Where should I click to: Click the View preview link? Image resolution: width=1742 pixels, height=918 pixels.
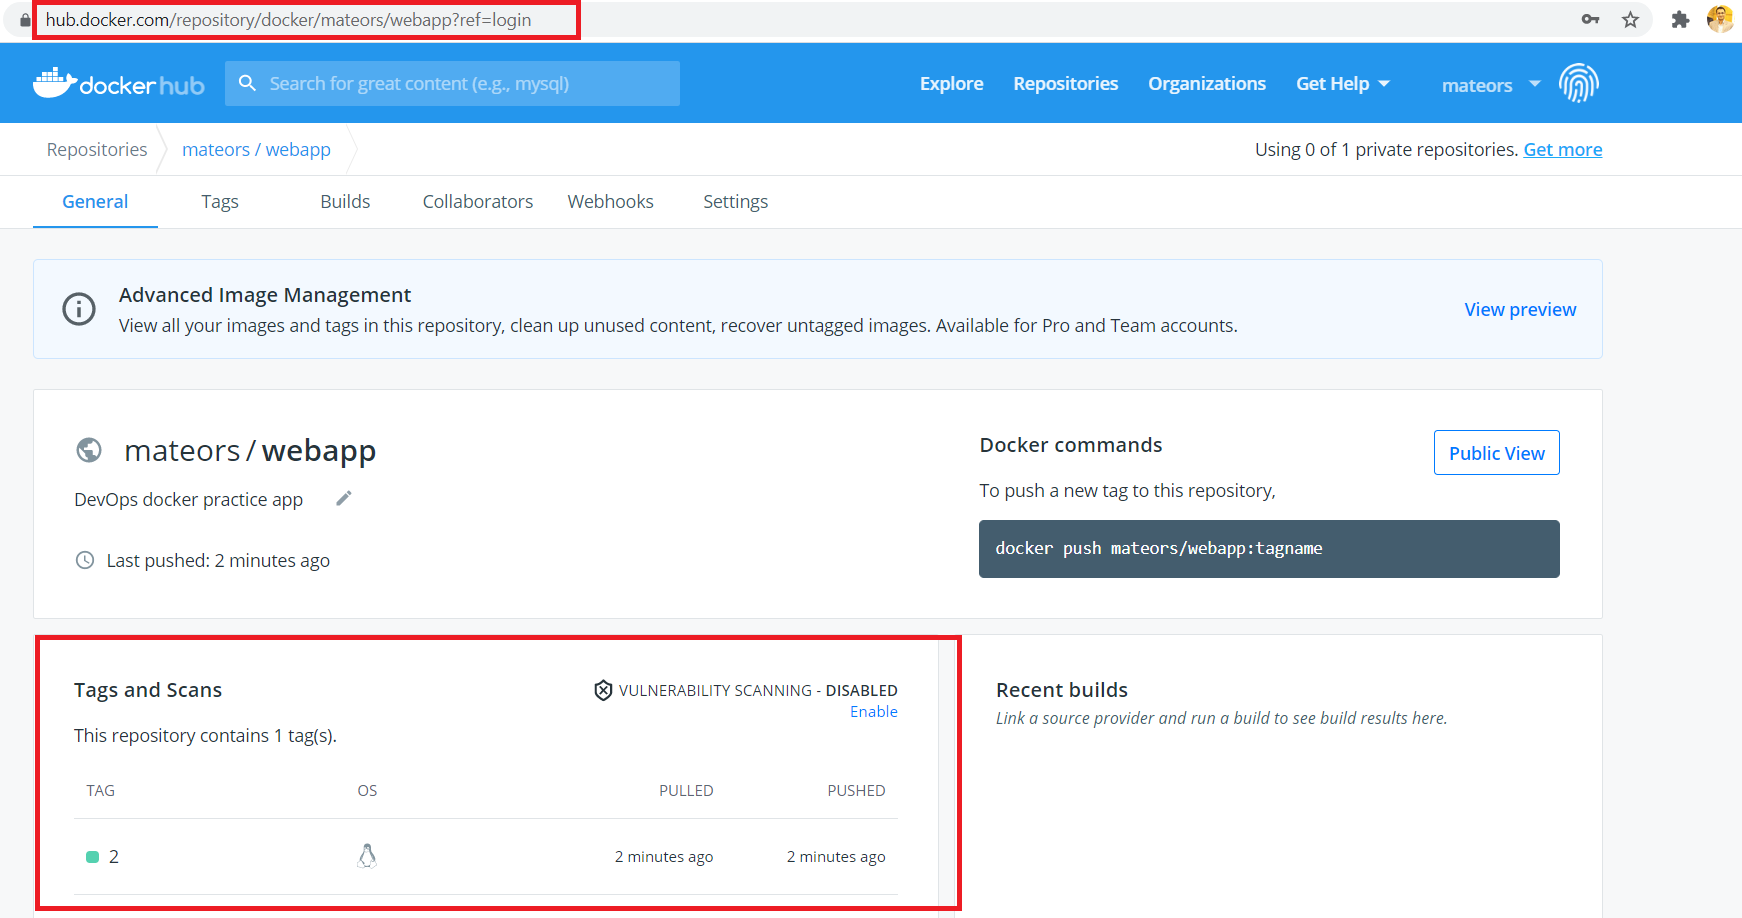[x=1520, y=309]
